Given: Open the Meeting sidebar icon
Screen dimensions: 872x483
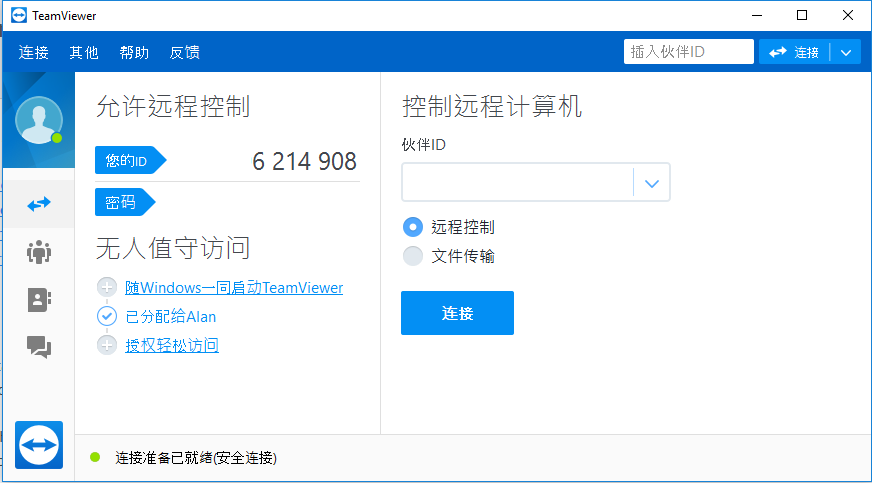Looking at the screenshot, I should [x=39, y=252].
